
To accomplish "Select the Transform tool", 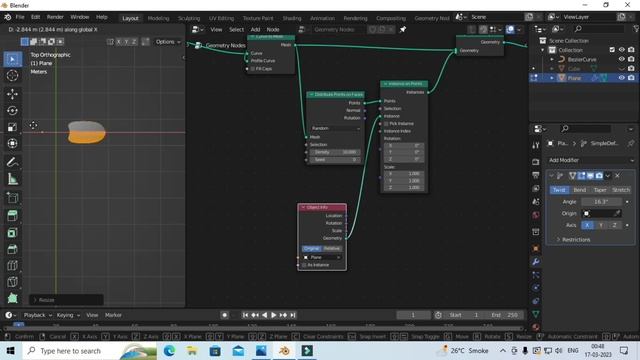I will pos(13,143).
